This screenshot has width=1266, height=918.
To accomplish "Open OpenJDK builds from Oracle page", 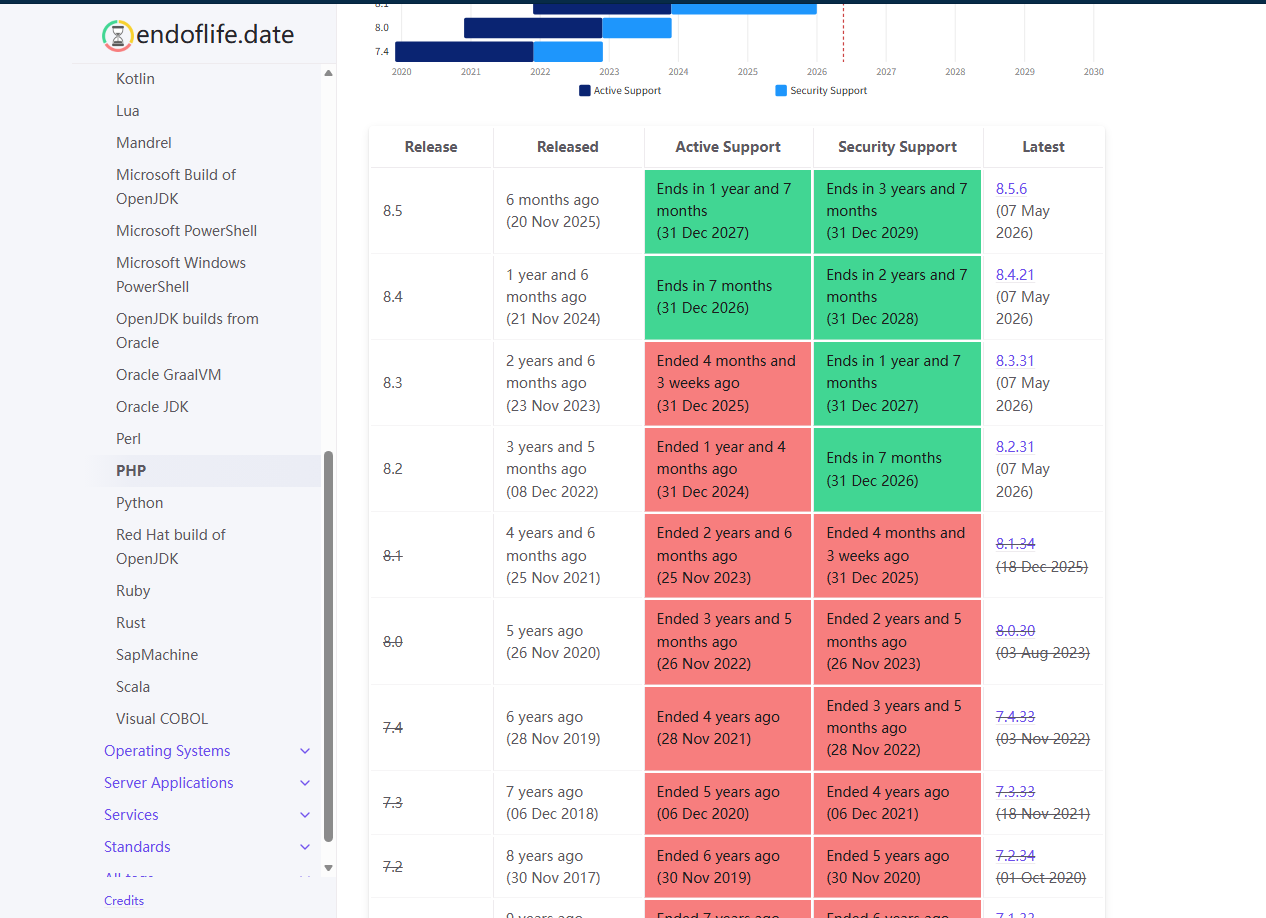I will pyautogui.click(x=187, y=331).
